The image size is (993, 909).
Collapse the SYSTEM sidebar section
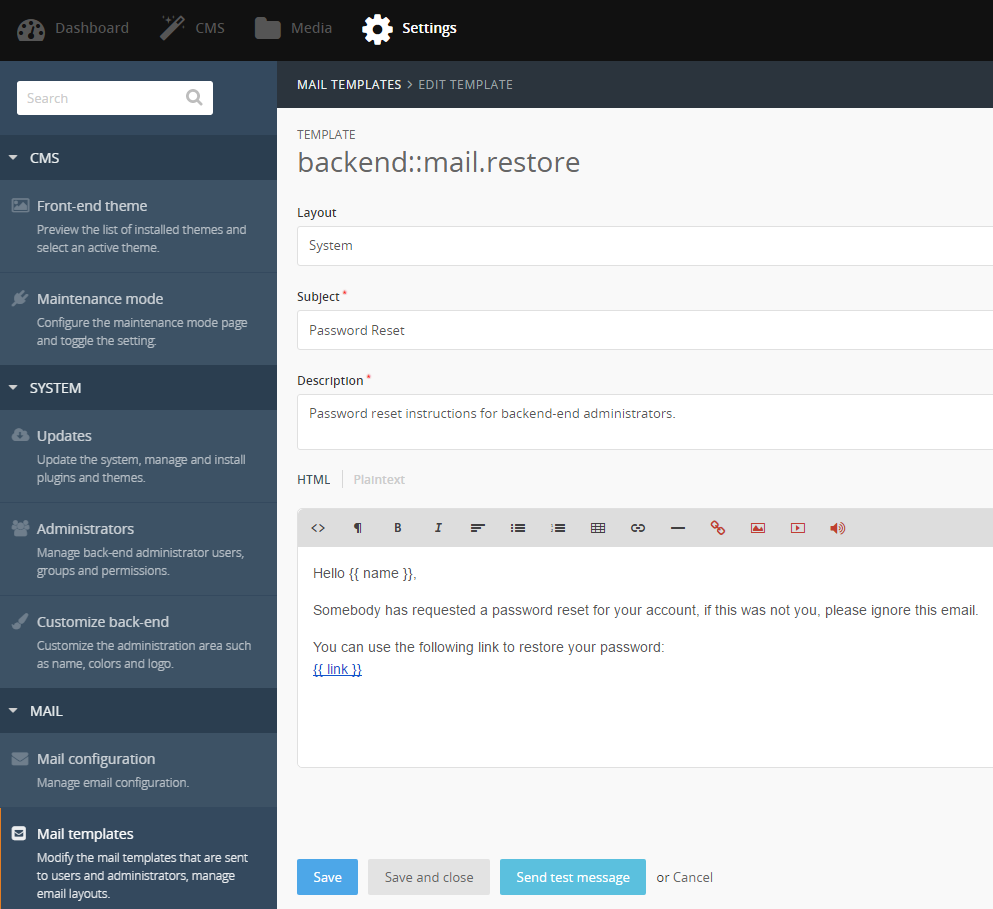(14, 388)
